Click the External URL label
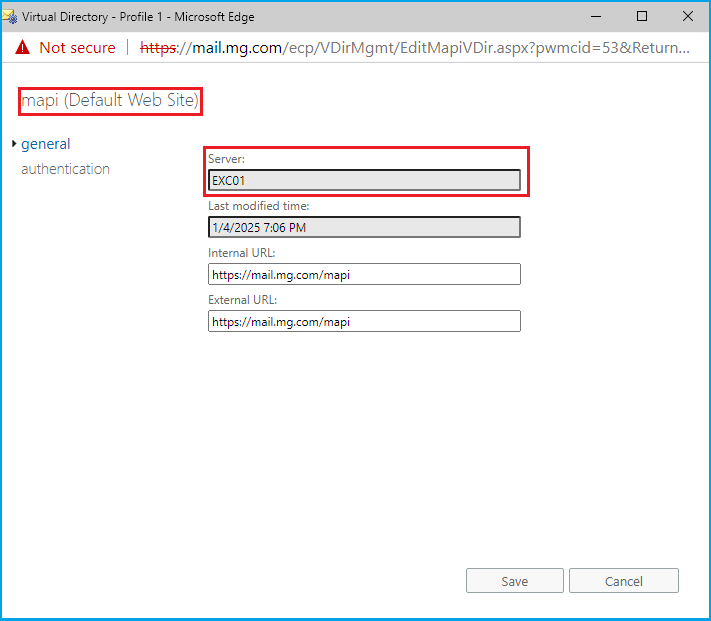 click(x=242, y=300)
